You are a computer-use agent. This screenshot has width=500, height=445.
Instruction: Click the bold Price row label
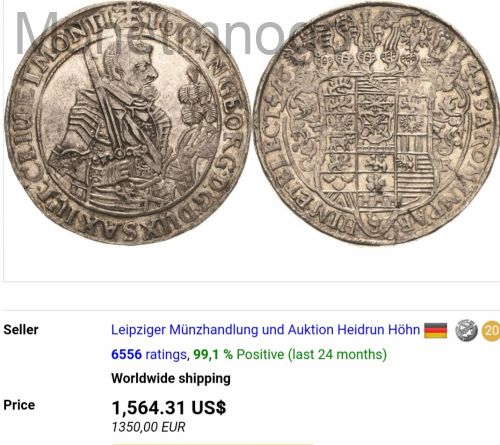point(19,405)
